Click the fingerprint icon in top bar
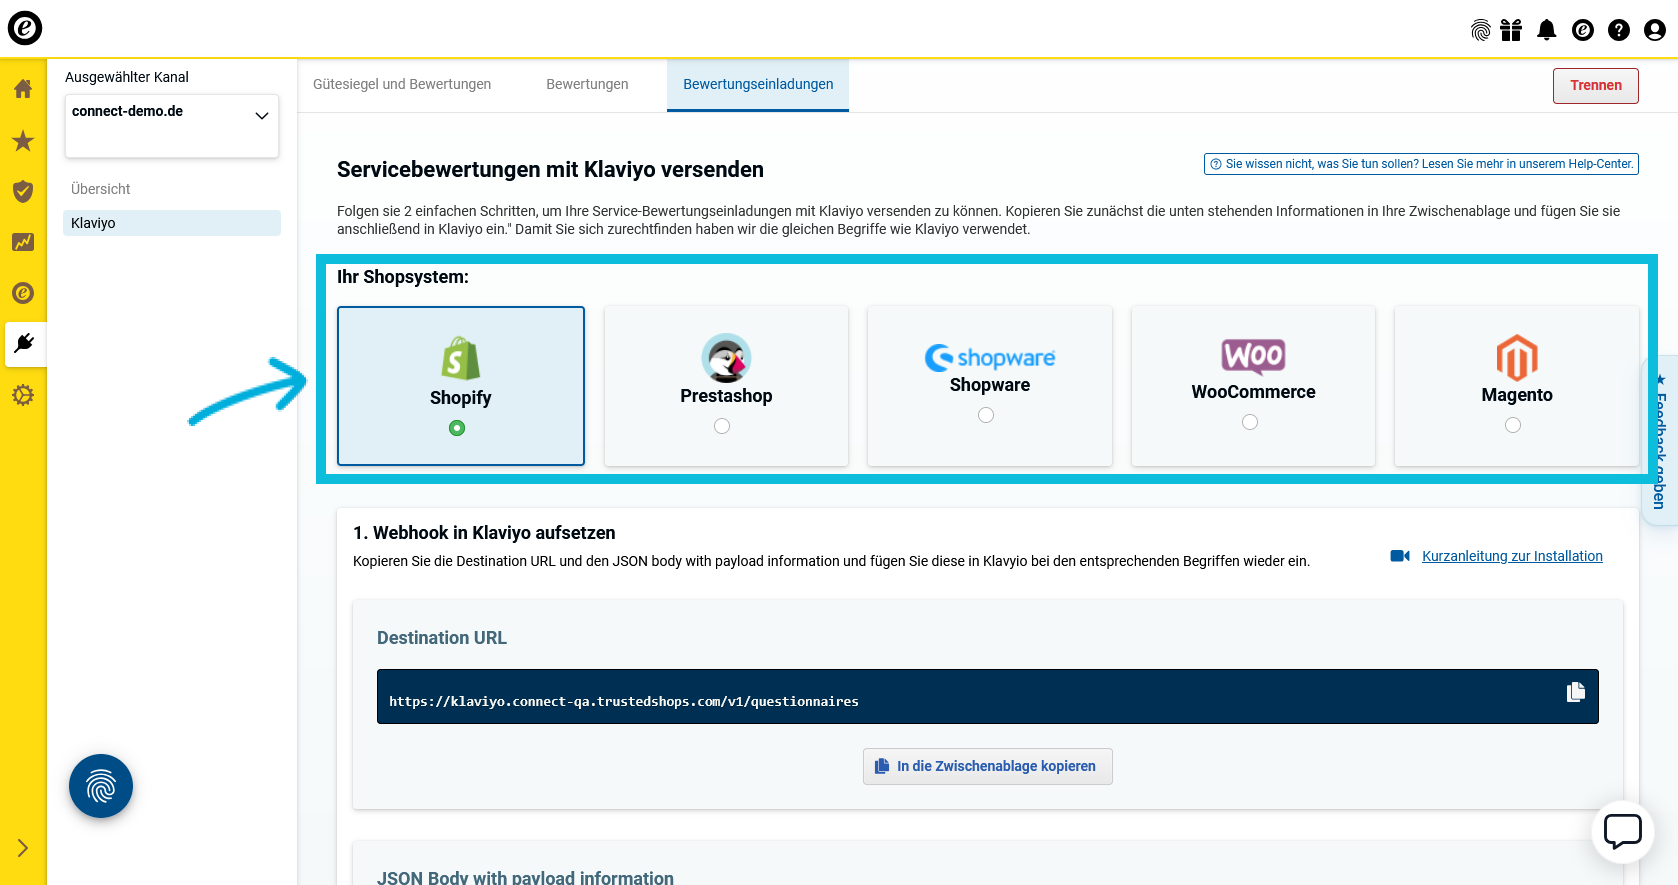 [1481, 30]
